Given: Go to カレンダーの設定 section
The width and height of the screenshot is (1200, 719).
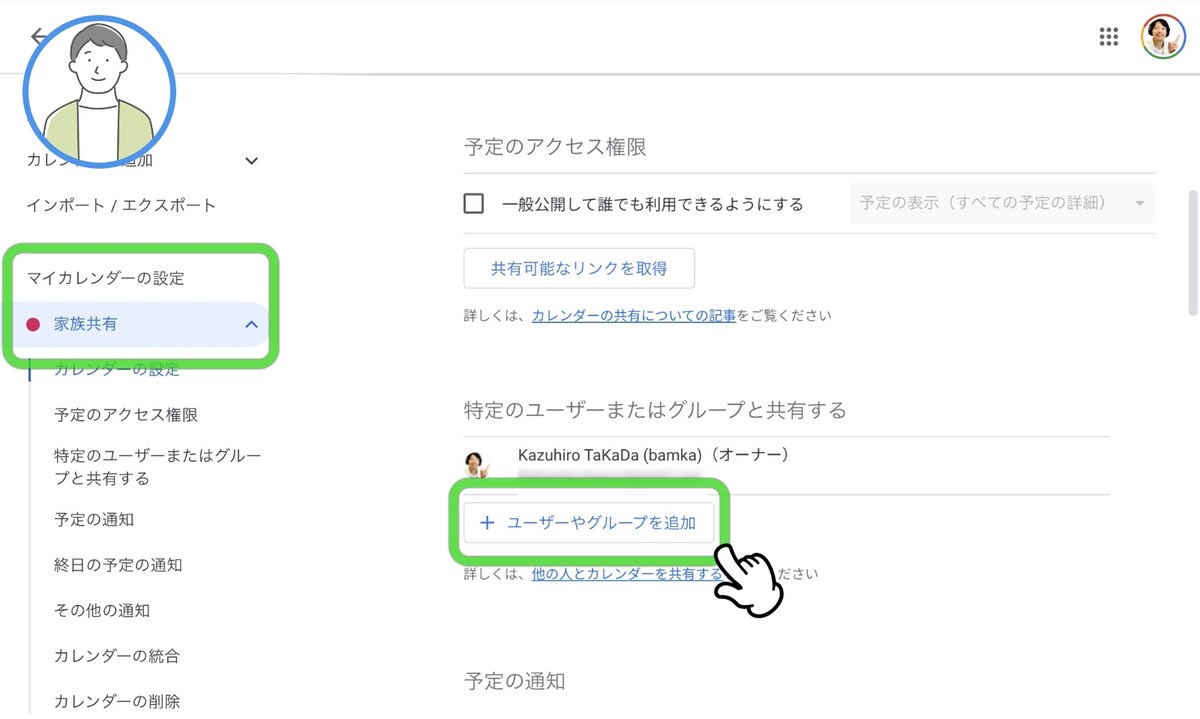Looking at the screenshot, I should click(x=117, y=369).
